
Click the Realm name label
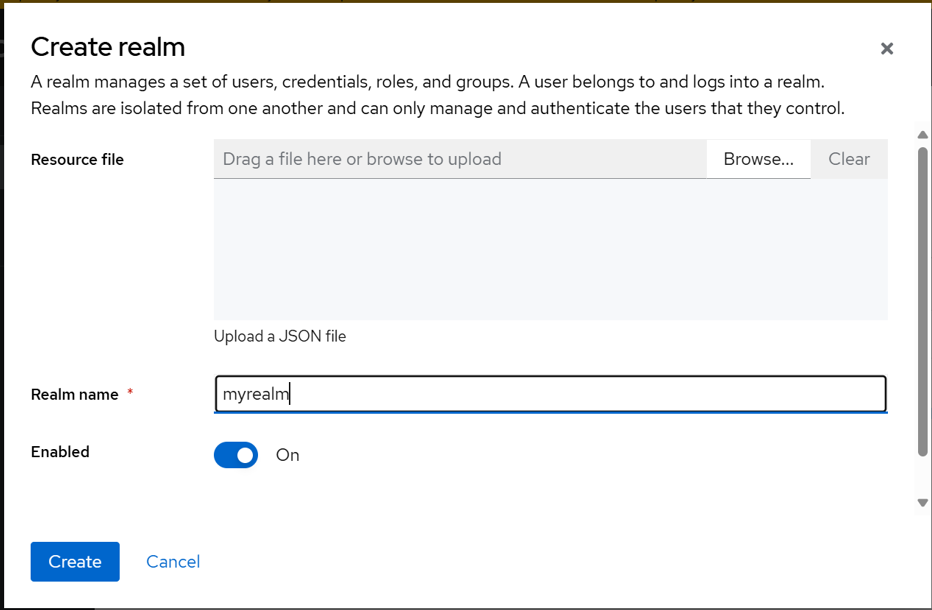pos(75,395)
